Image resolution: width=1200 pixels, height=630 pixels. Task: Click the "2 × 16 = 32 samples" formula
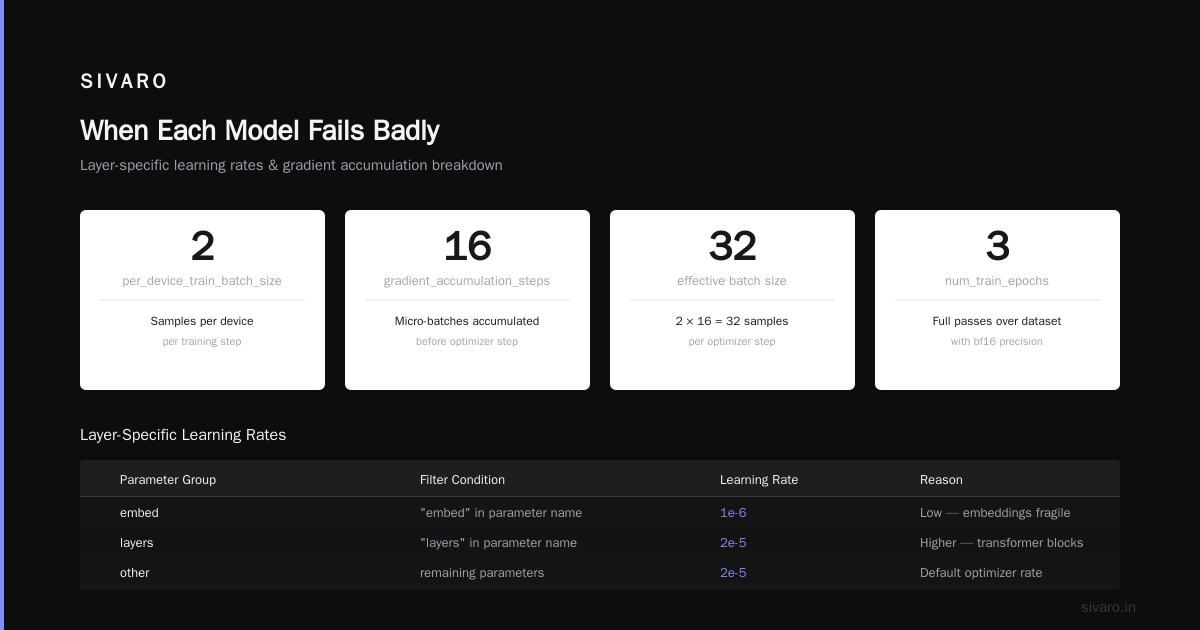point(732,321)
